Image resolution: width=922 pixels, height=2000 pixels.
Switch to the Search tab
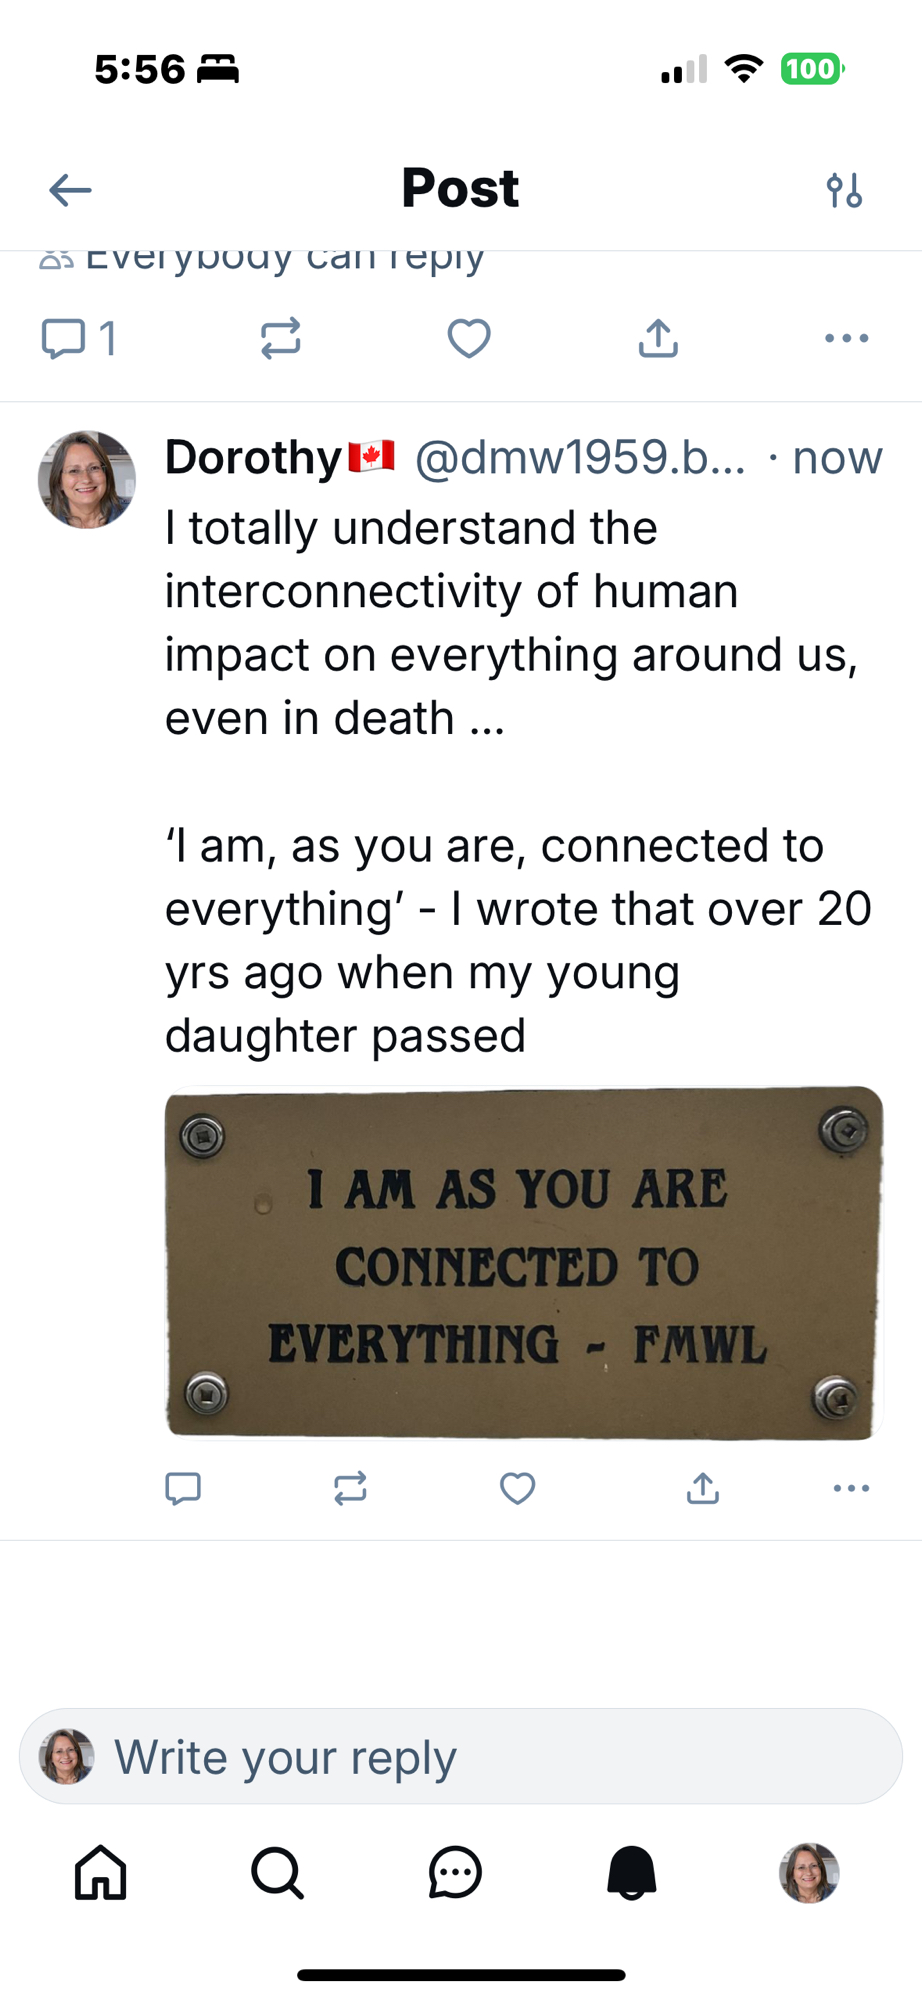coord(277,1872)
